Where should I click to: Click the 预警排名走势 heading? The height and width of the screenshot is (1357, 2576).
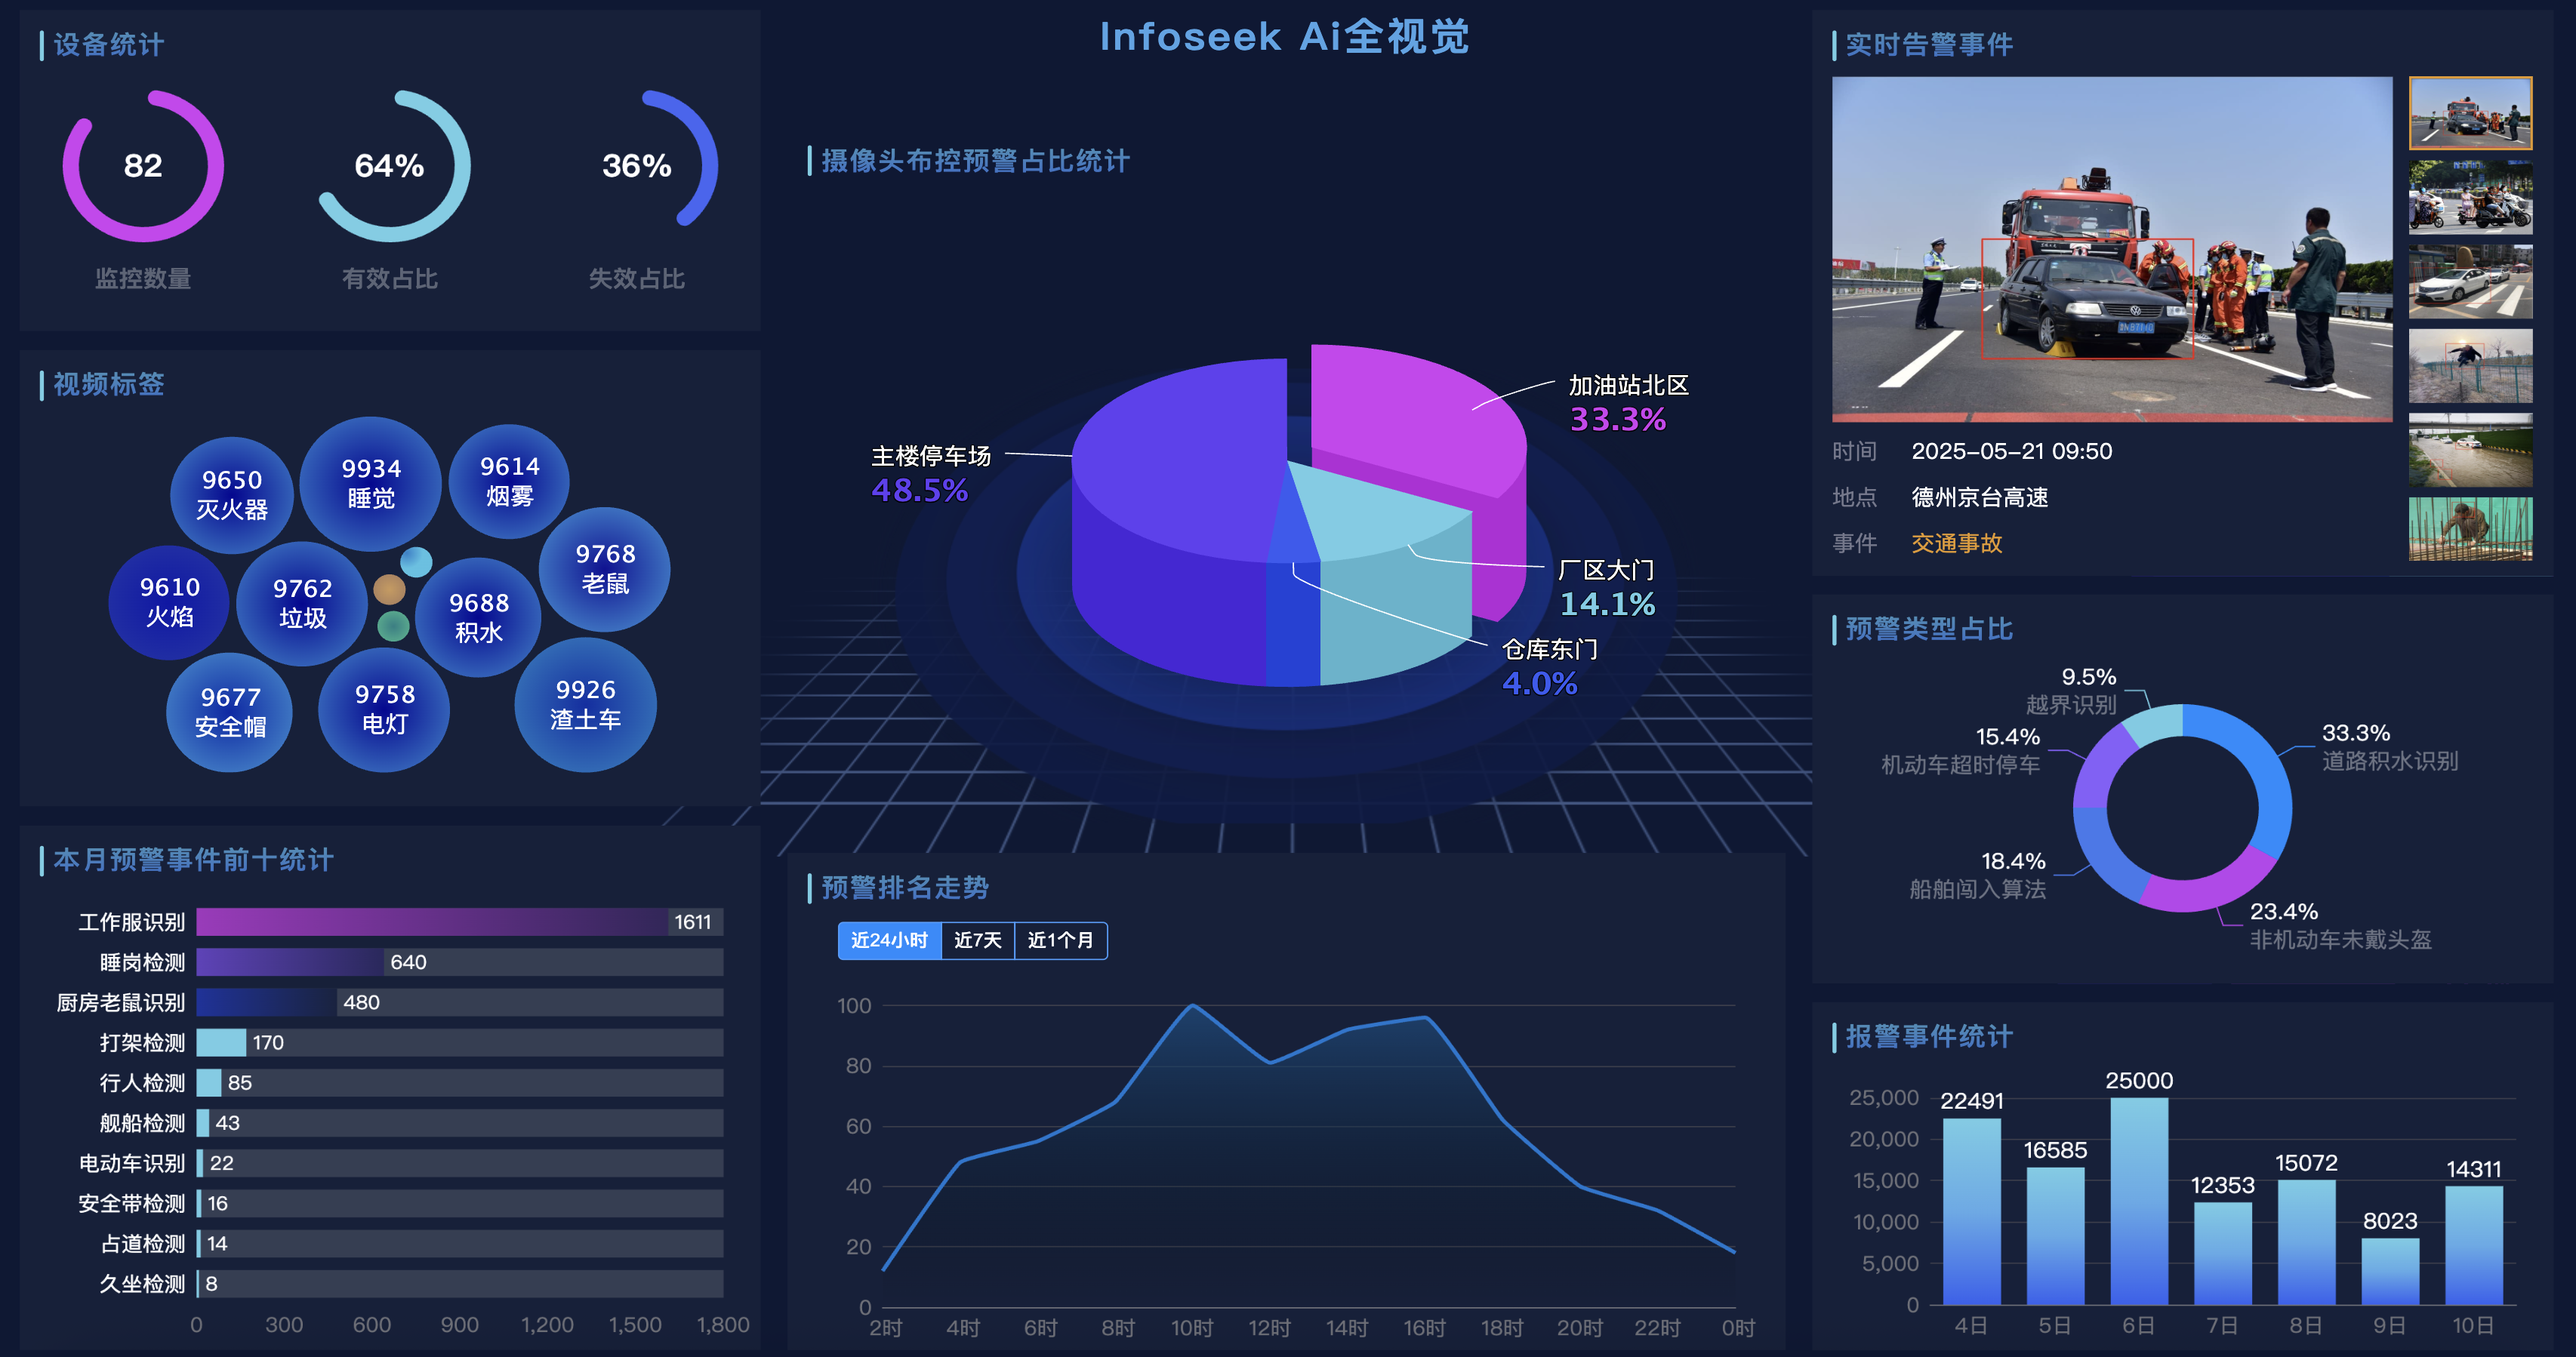(x=904, y=888)
